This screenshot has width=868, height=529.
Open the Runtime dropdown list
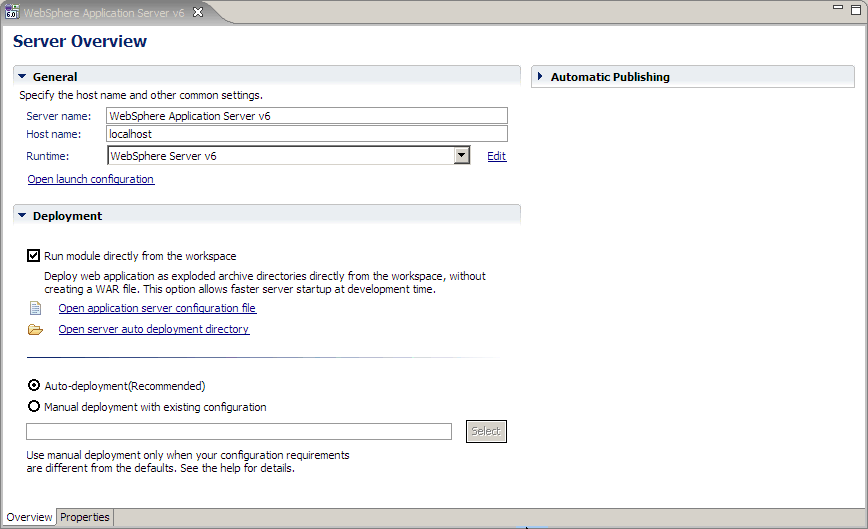click(462, 155)
